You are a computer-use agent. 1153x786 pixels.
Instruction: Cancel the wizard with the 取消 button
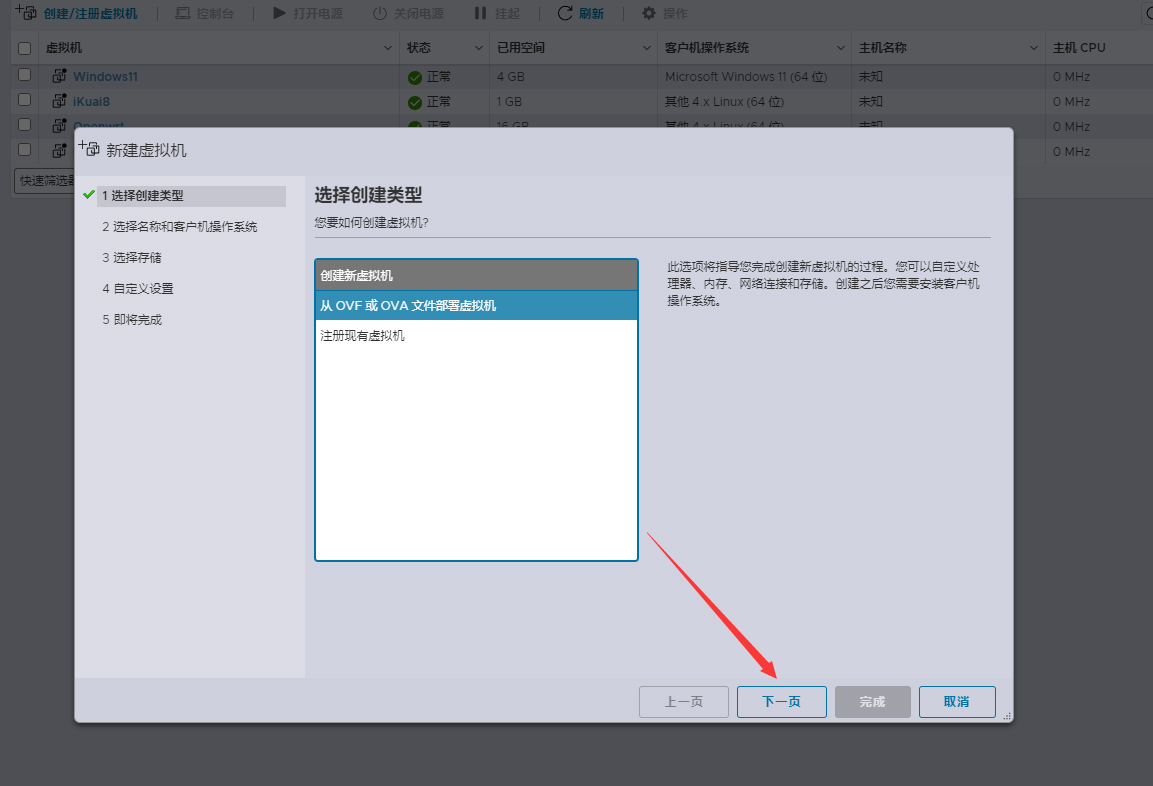point(956,702)
